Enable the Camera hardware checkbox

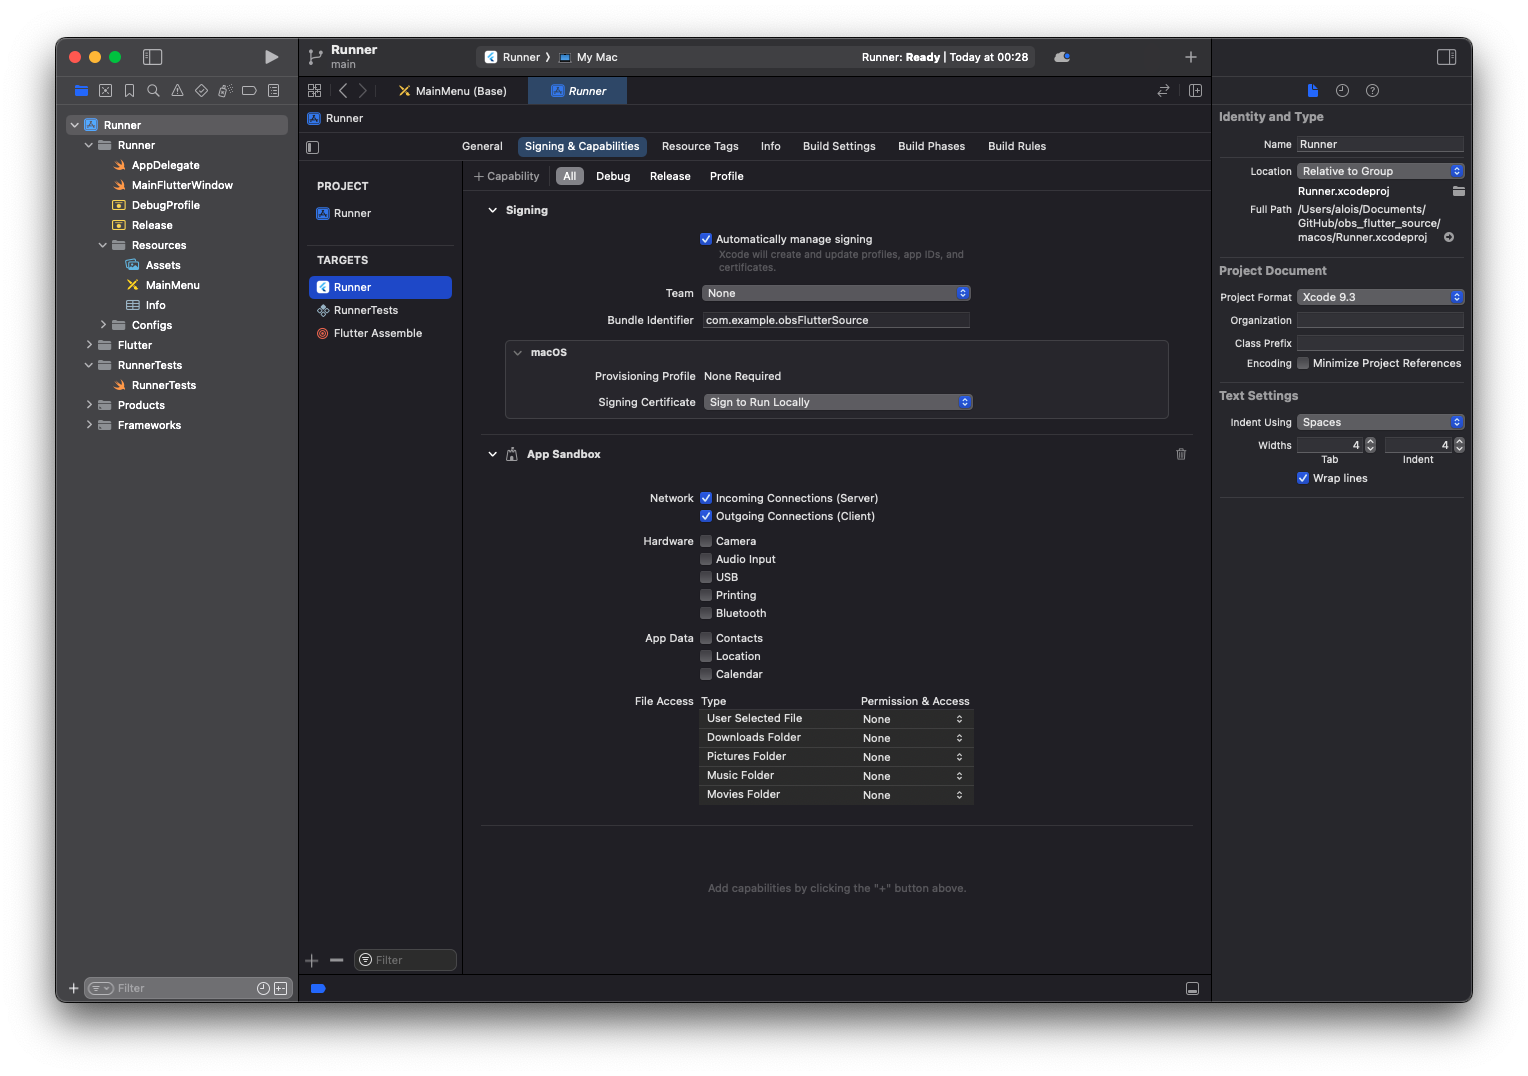(x=706, y=541)
